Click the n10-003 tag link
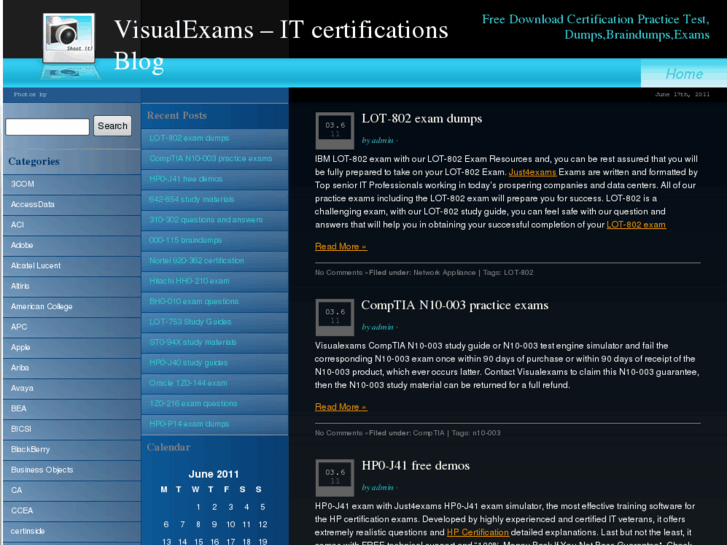Screen dimensions: 727x545 [x=486, y=433]
